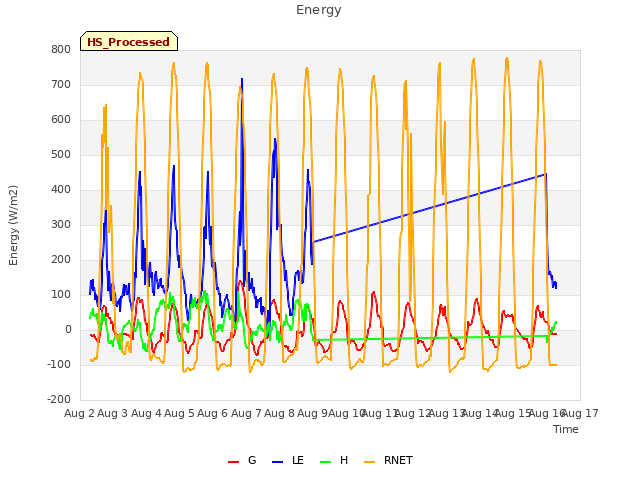Click the Aug 5 x-axis label
This screenshot has width=640, height=480.
pos(179,413)
